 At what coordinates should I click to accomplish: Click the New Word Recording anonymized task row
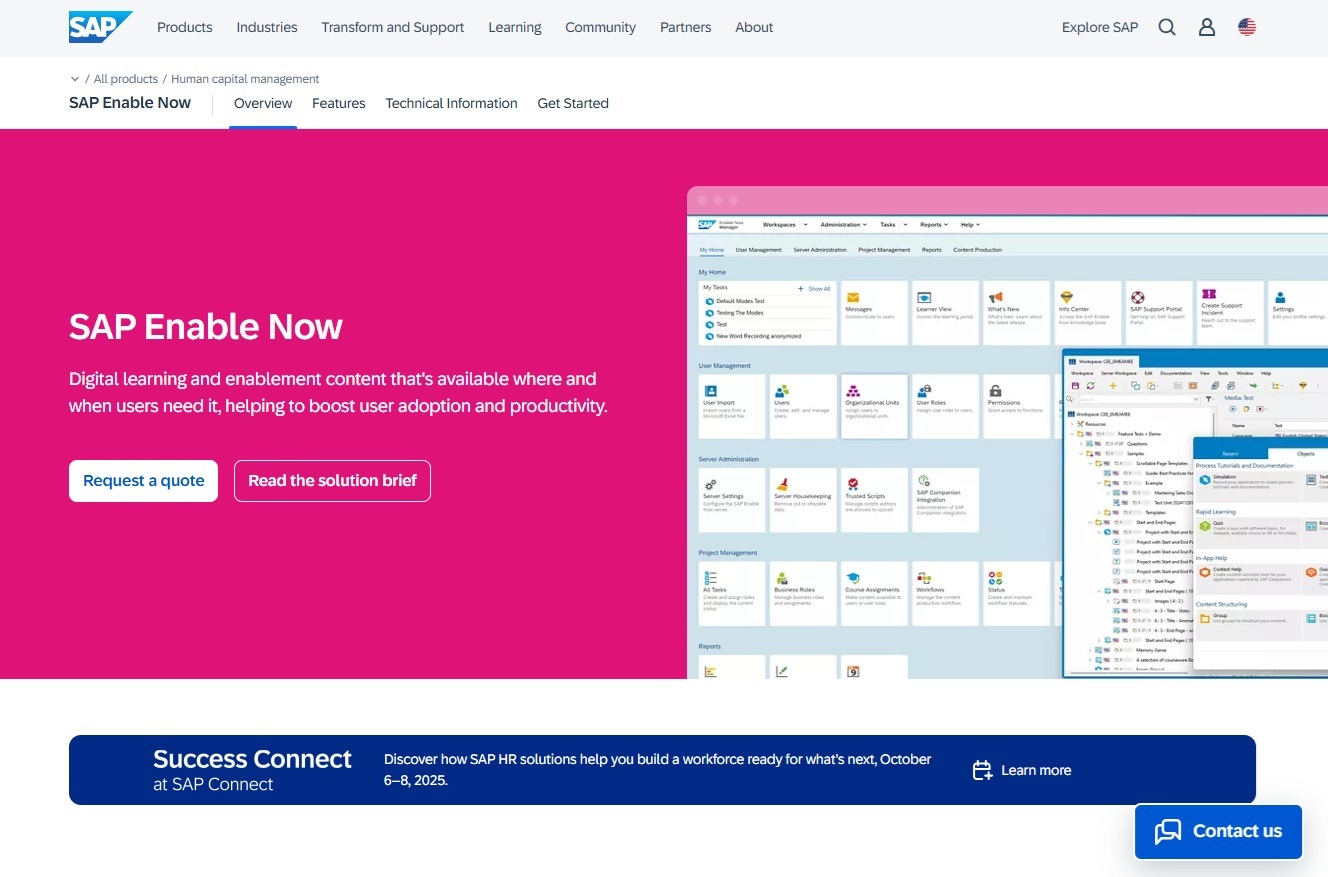(x=758, y=336)
